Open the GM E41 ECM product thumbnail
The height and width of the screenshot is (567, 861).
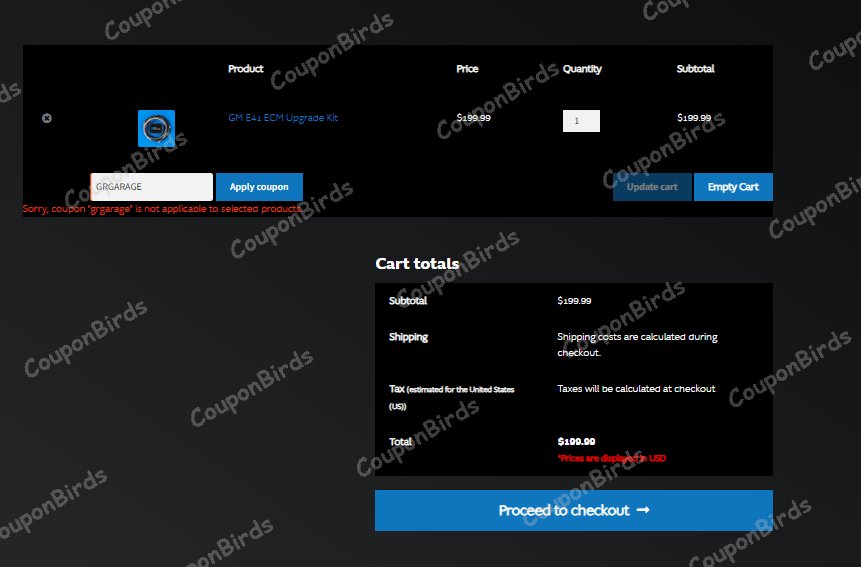(156, 129)
